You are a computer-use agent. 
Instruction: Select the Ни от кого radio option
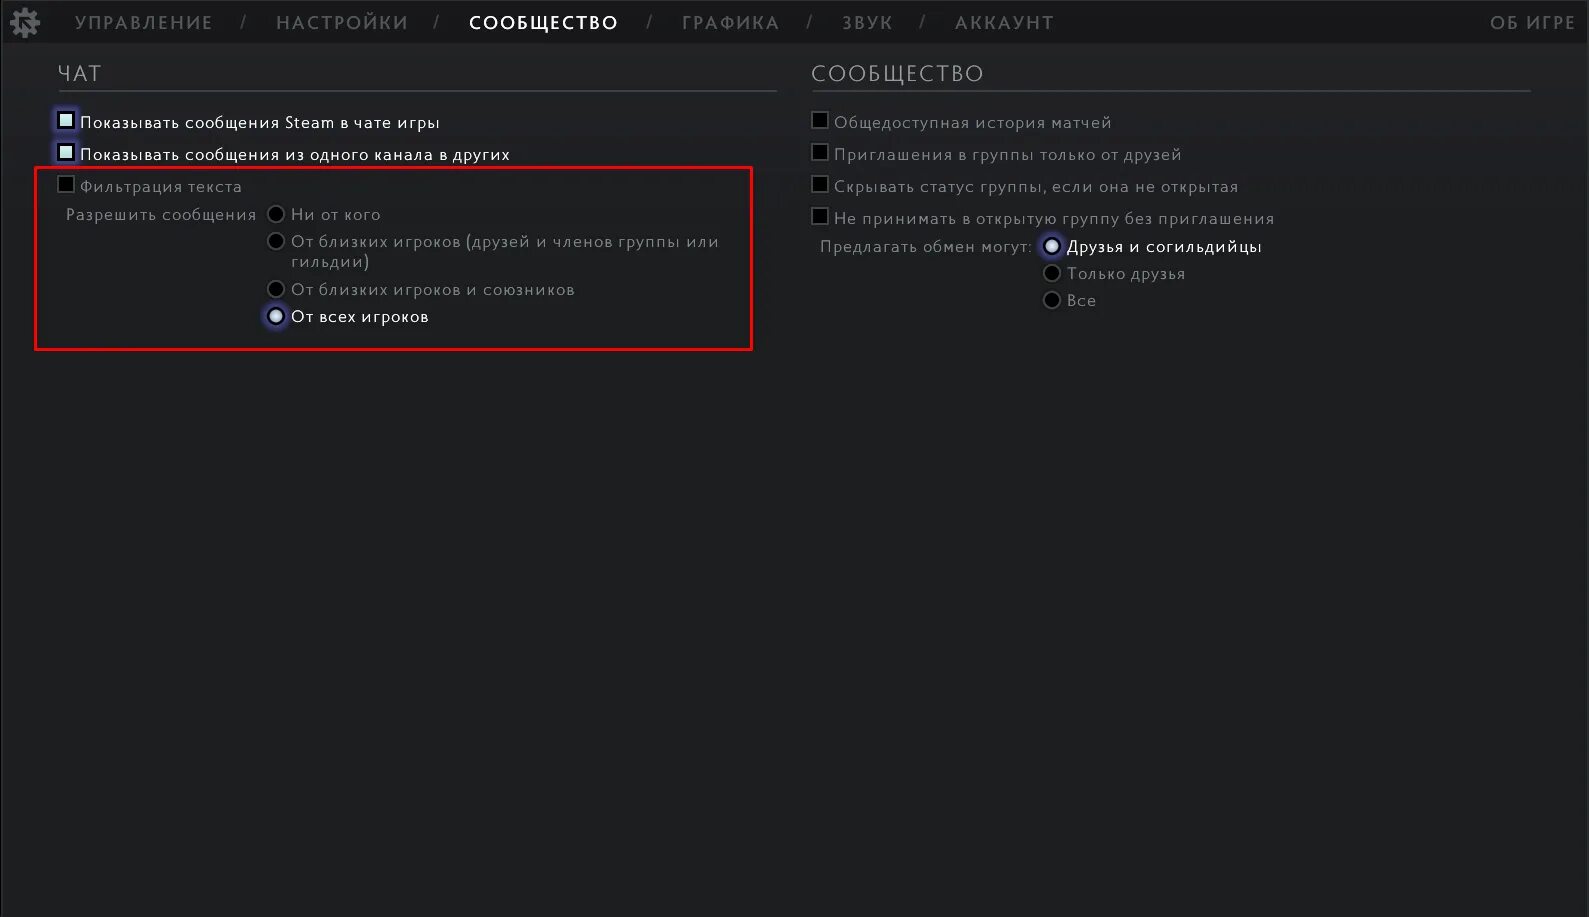click(276, 214)
